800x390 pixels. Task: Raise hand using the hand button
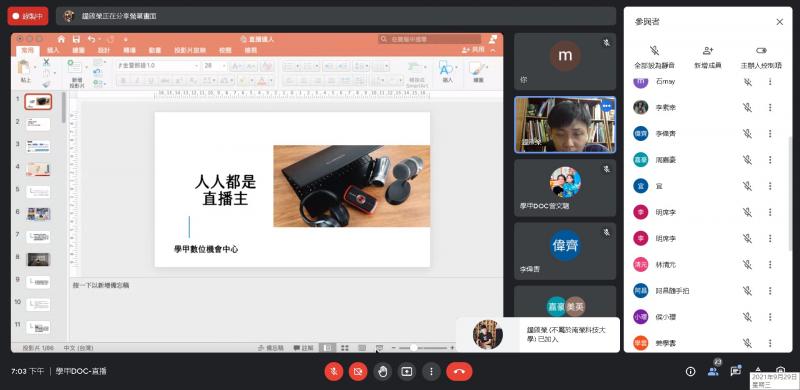pyautogui.click(x=383, y=372)
